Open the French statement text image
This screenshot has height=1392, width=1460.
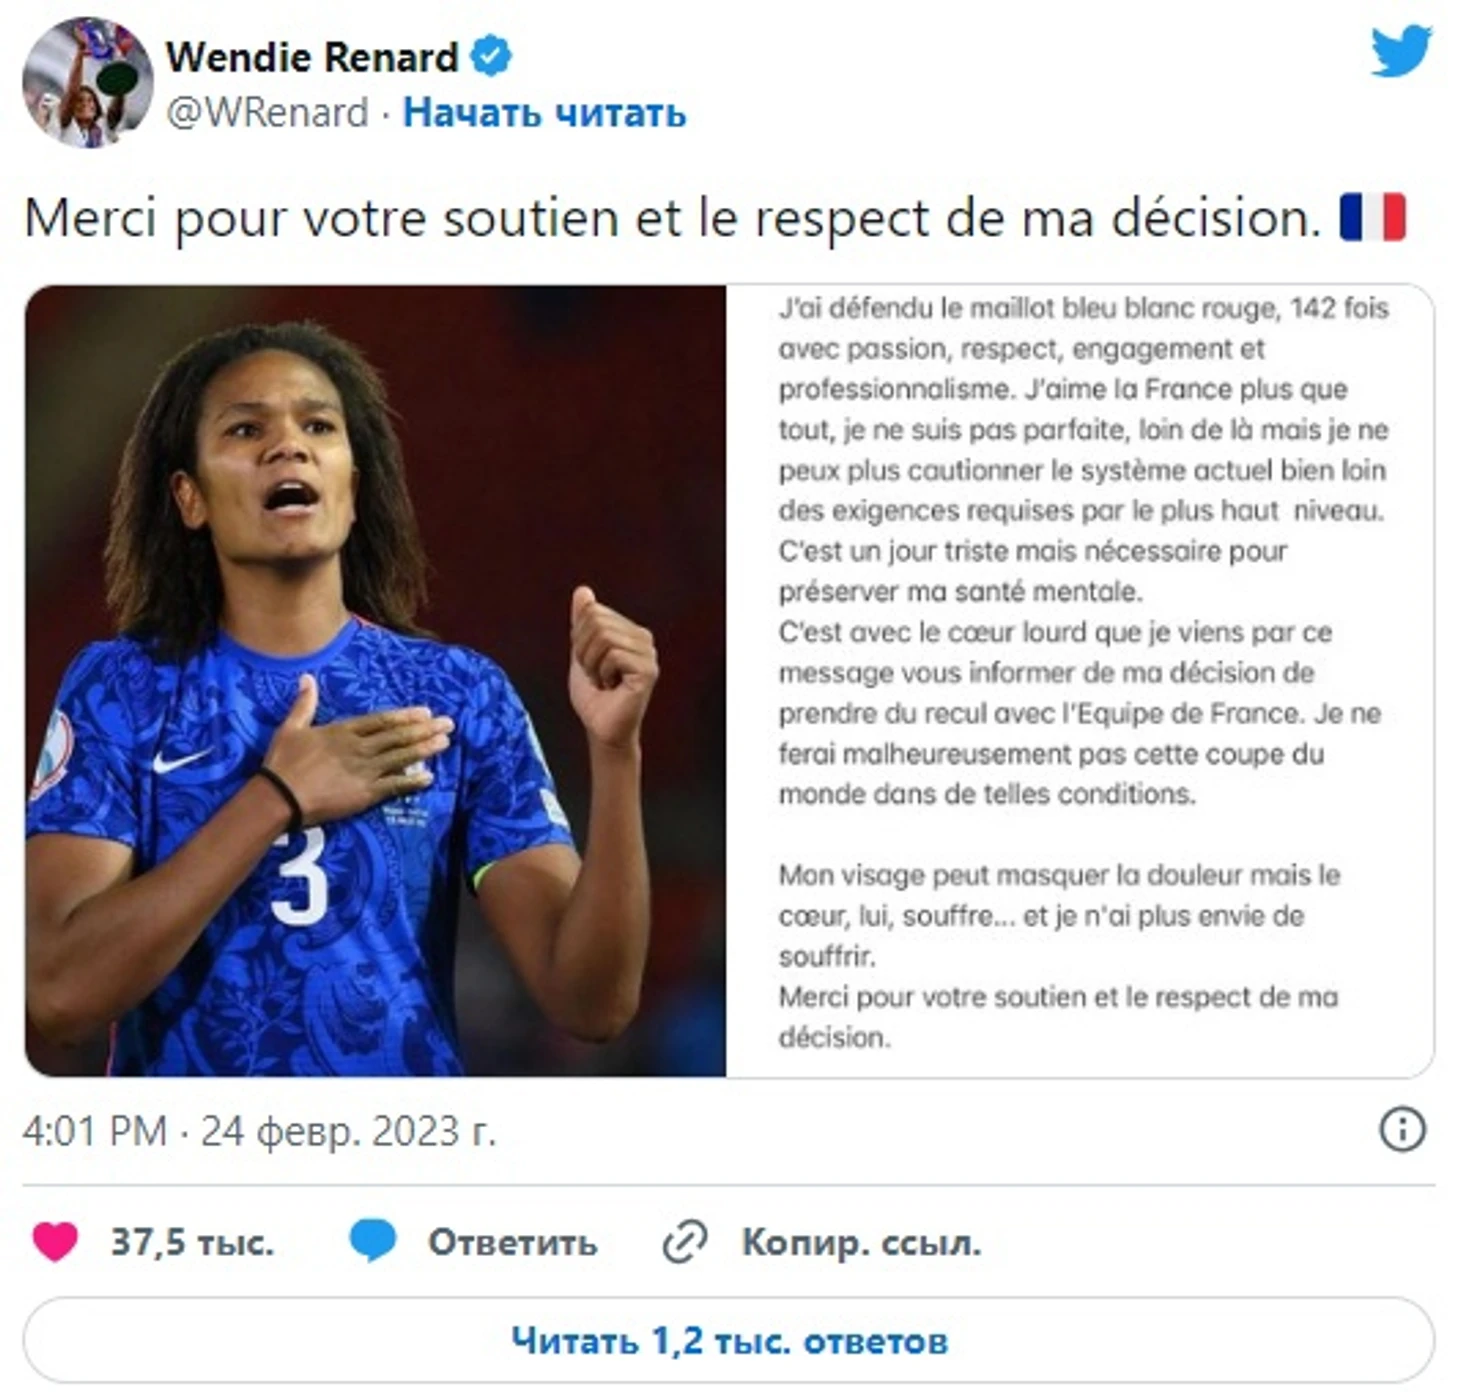coord(1080,681)
